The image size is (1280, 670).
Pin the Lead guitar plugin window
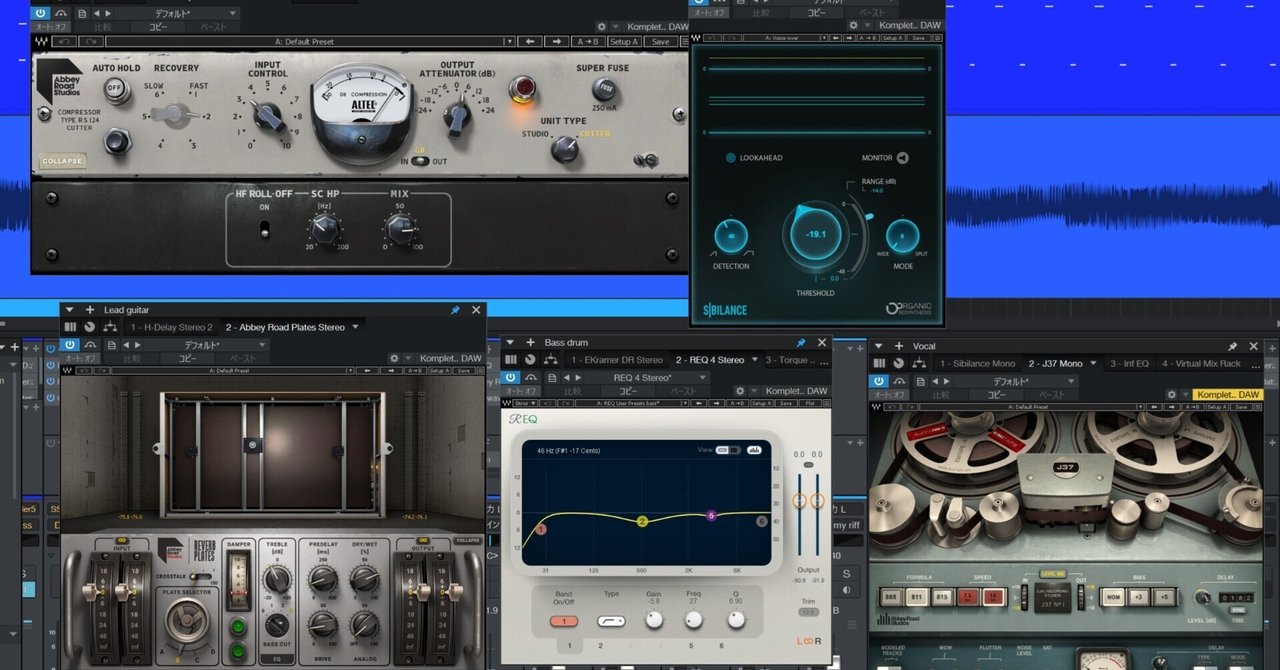click(x=455, y=310)
